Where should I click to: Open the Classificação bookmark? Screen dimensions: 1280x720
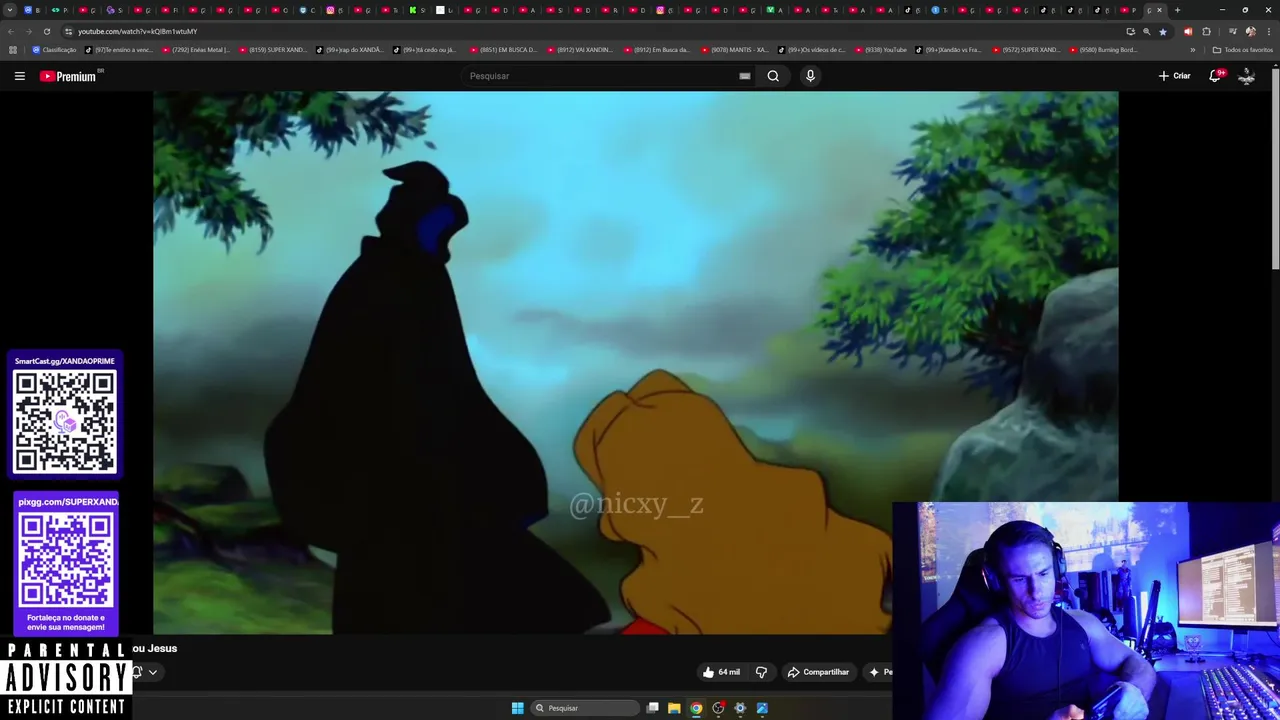pos(54,50)
